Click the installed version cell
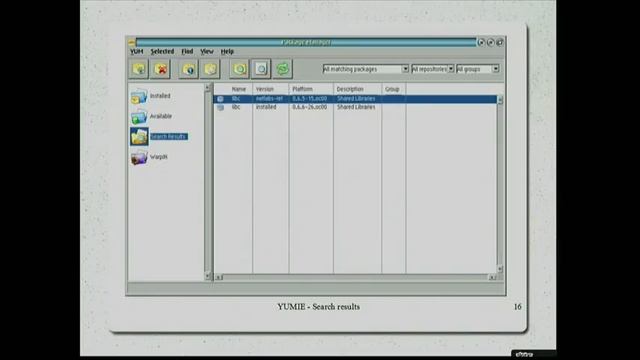 [x=266, y=107]
